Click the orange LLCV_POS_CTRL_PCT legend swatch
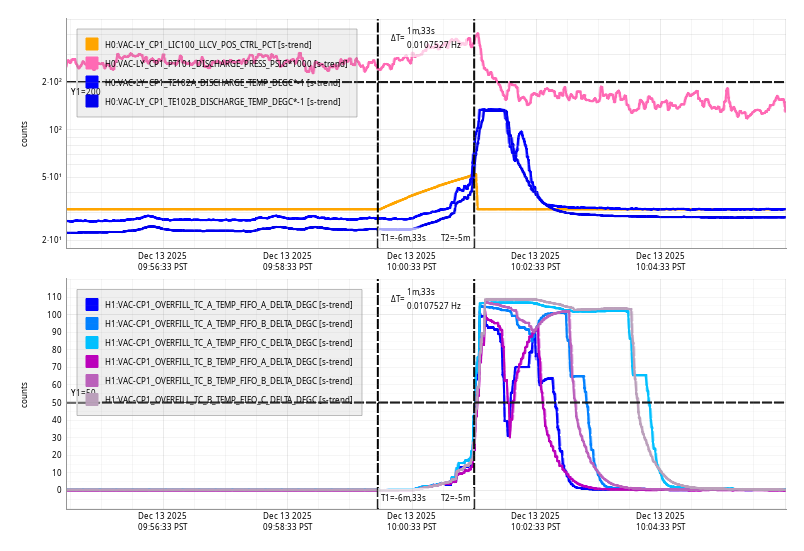The height and width of the screenshot is (551, 804). coord(92,44)
